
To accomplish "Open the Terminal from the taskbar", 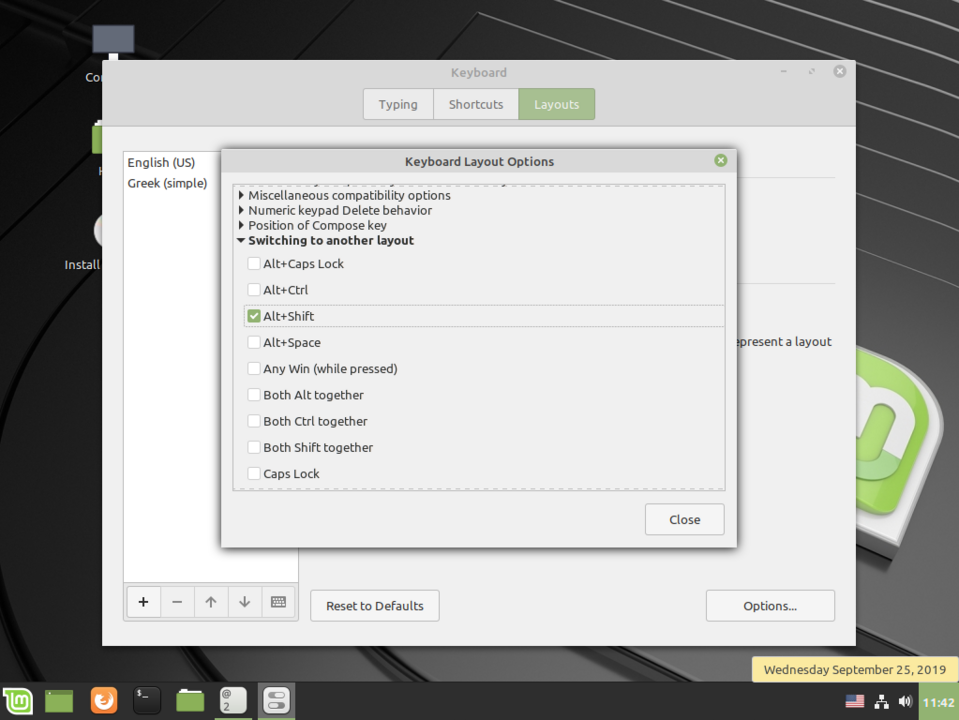I will click(147, 700).
